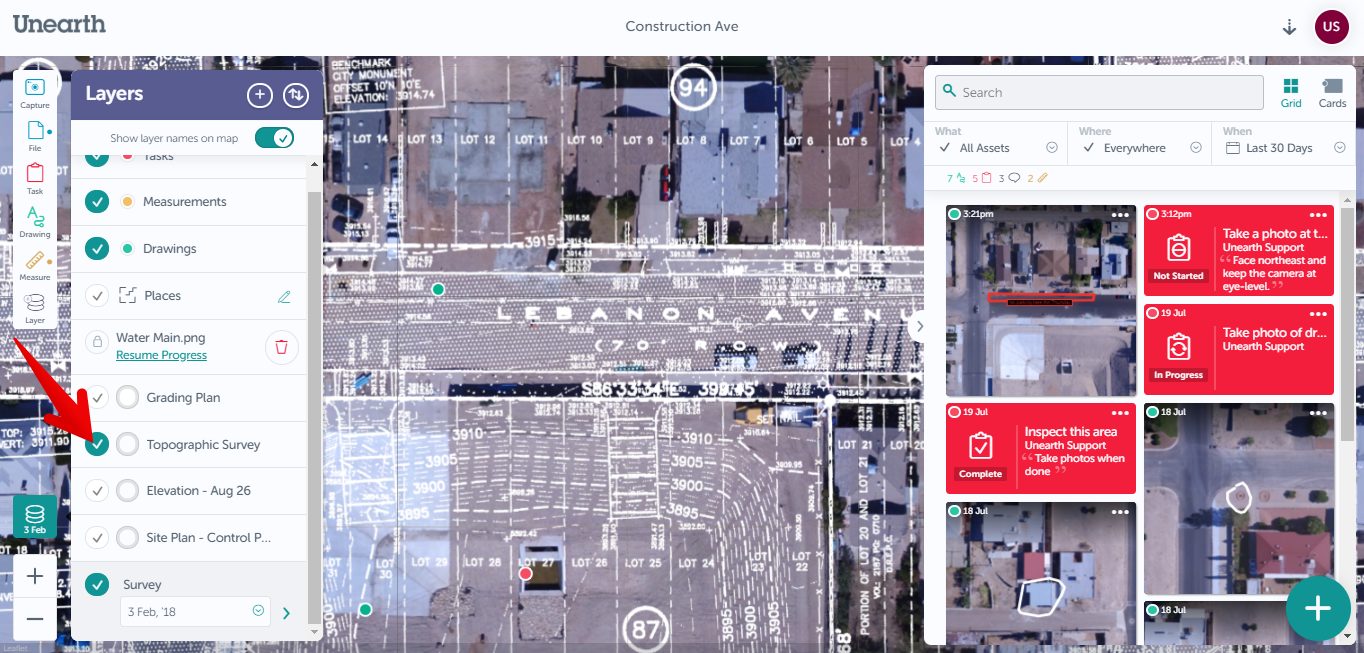
Task: Activate the Measure tool
Action: click(35, 265)
